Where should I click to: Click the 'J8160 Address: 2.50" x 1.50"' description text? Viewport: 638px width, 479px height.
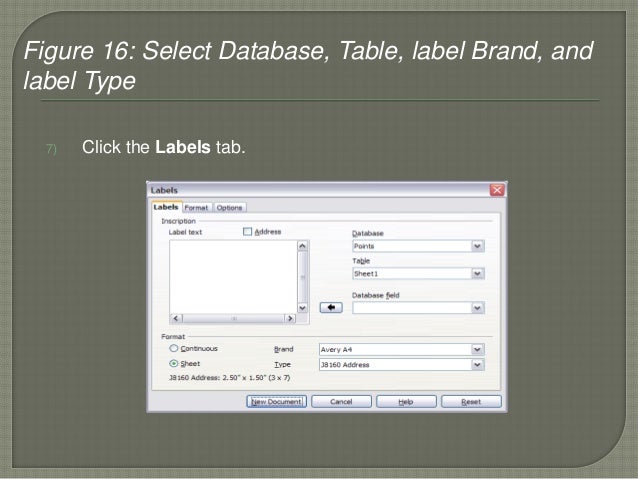click(x=229, y=378)
